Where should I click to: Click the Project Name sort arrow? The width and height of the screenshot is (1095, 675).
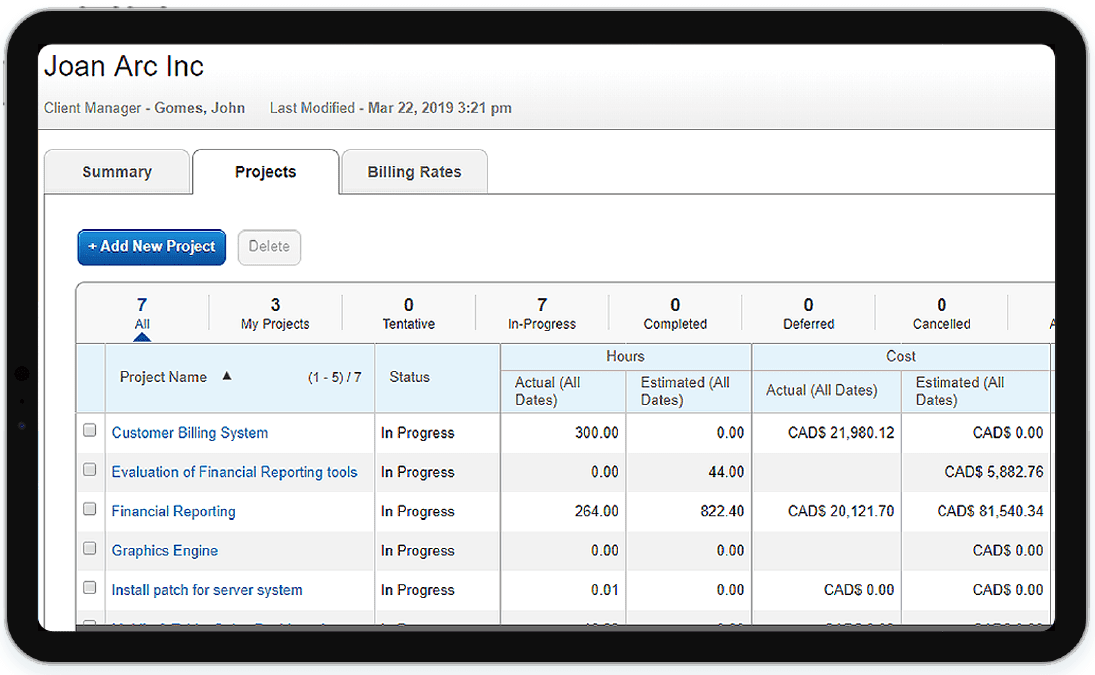(227, 376)
